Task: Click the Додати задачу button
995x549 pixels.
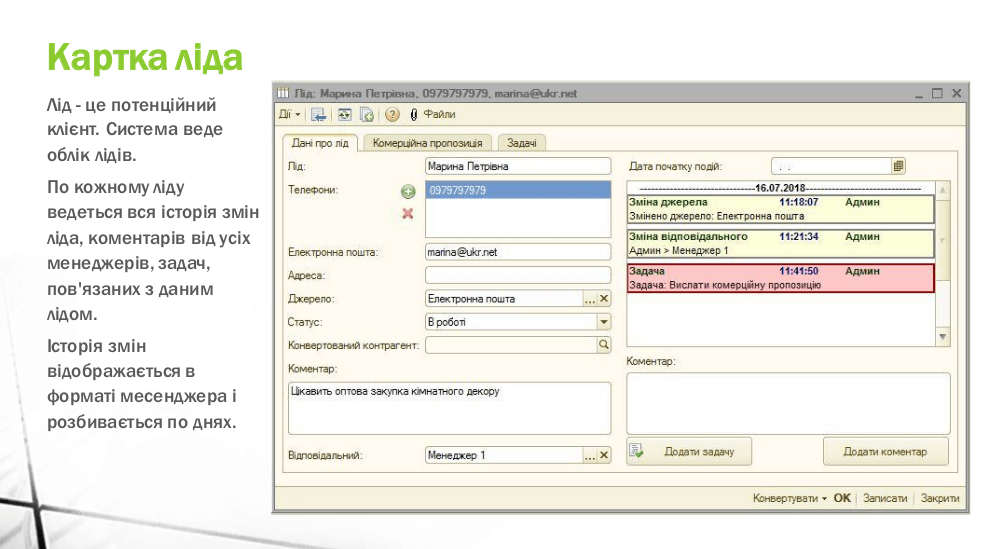Action: [690, 452]
